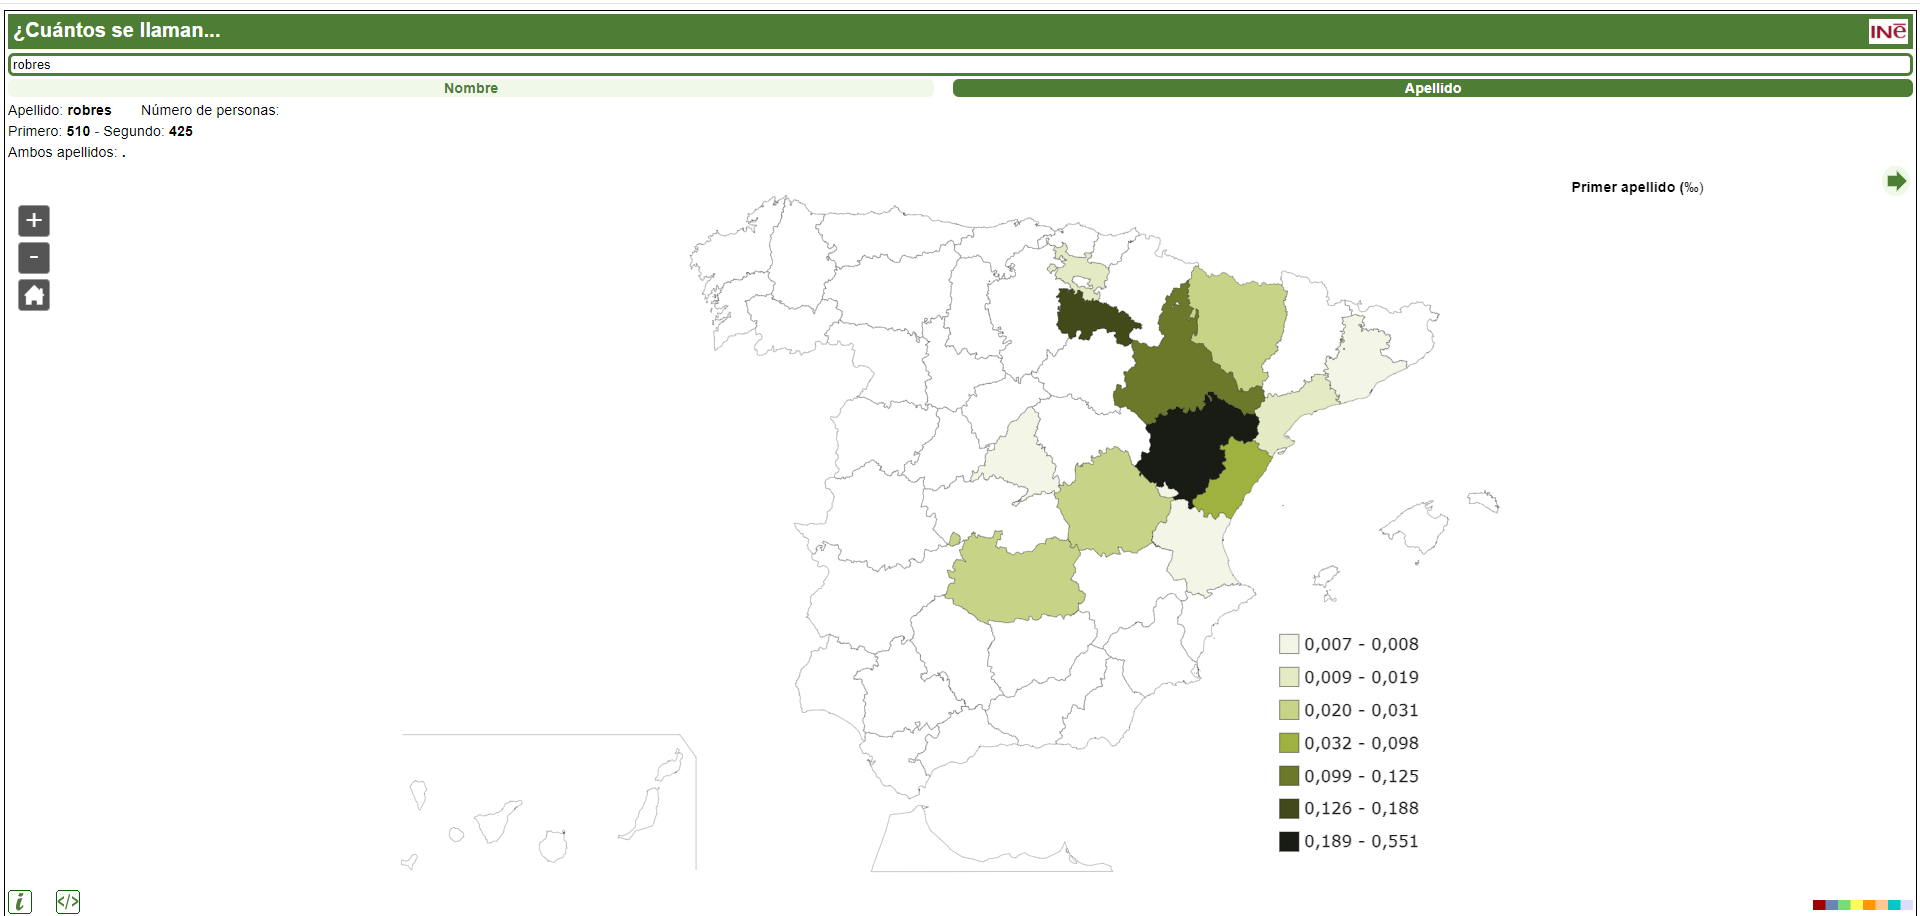Click the dark olive La Rioja province

[1090, 316]
